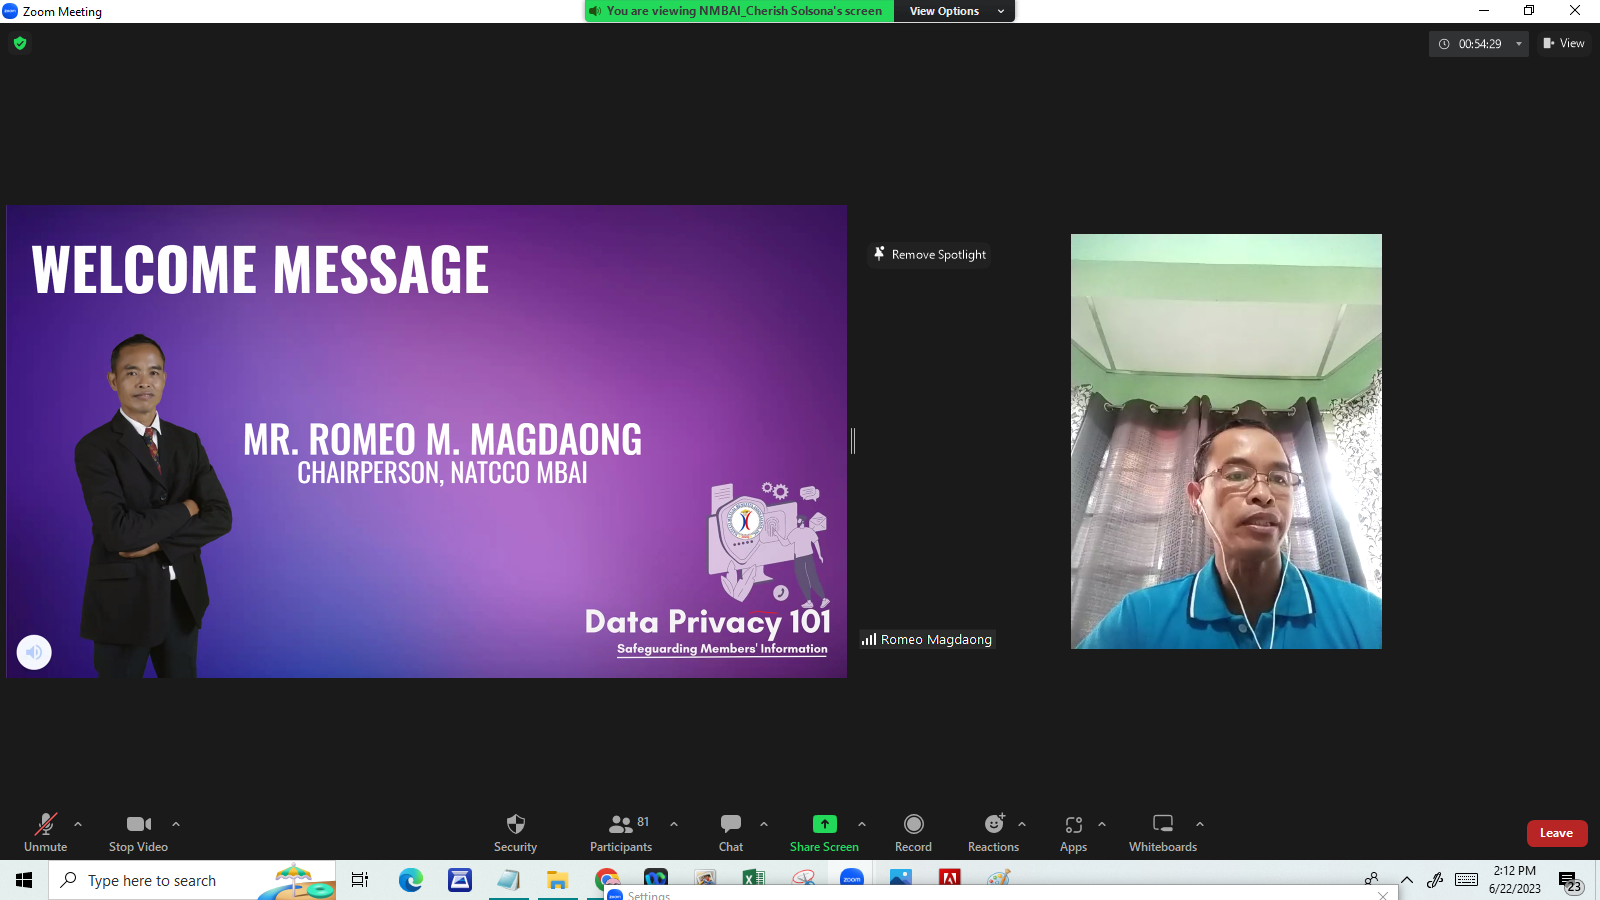Start recording with the Record button
1600x900 pixels.
pos(913,833)
